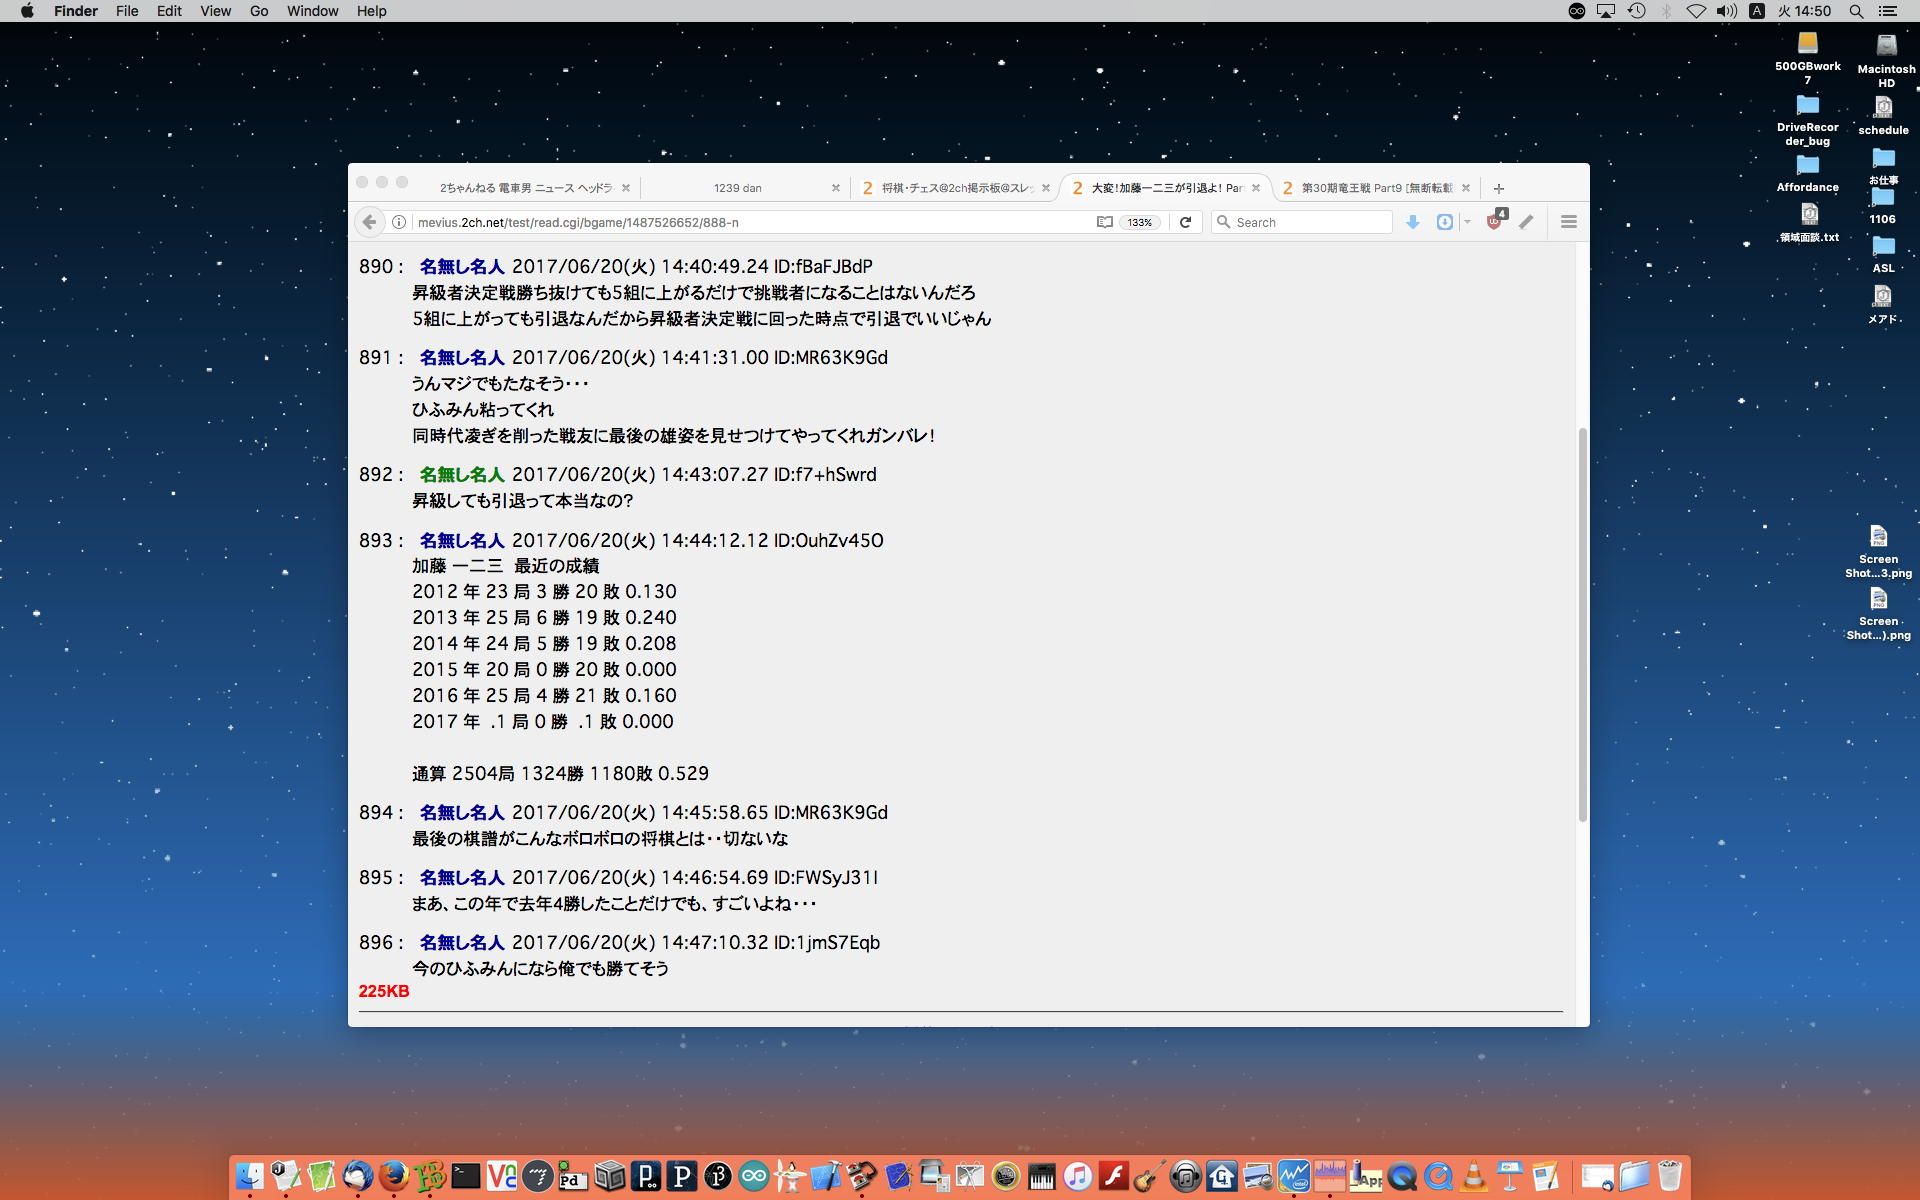1920x1200 pixels.
Task: Click the 名無し名人 link on post 892
Action: point(461,475)
